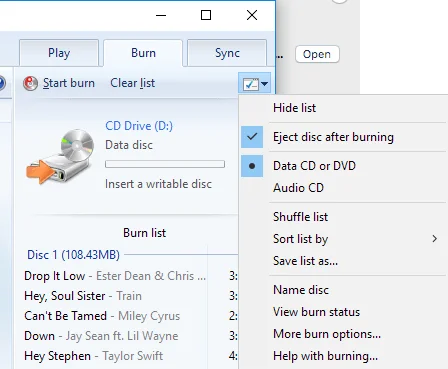This screenshot has height=369, width=448.
Task: Click the Disc 1 (108.43MB) header
Action: tap(73, 255)
